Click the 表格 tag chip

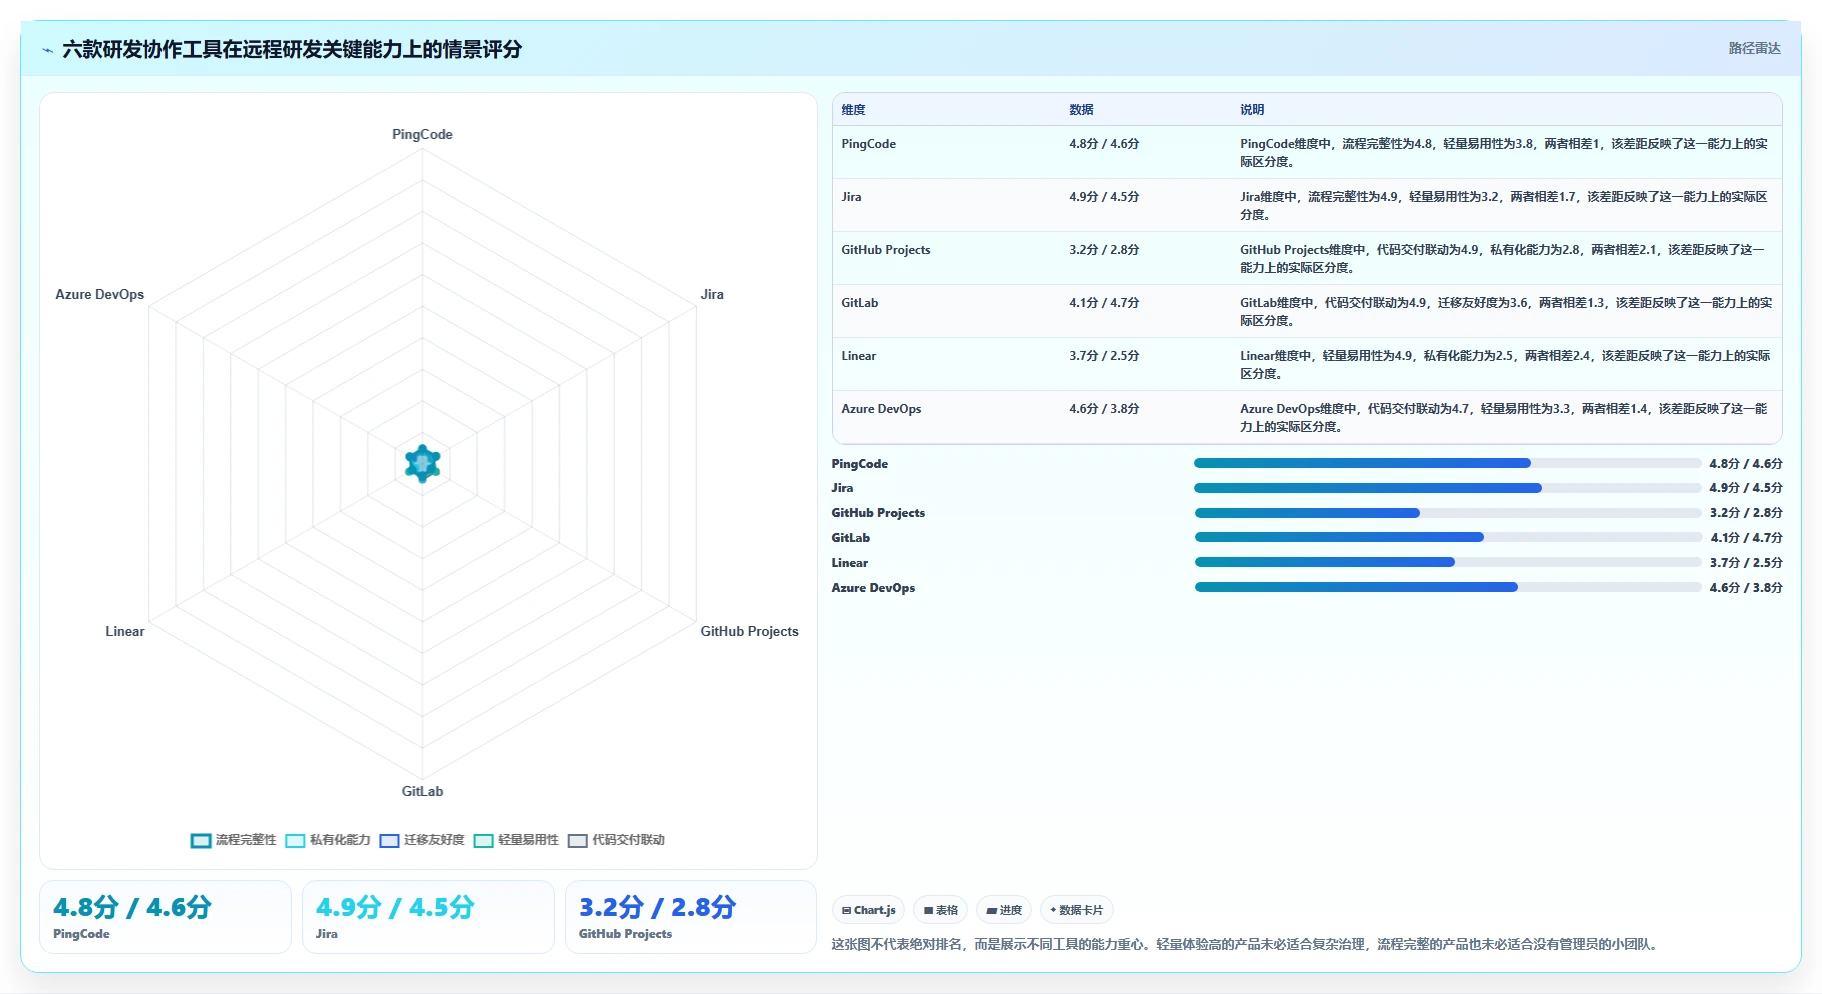pyautogui.click(x=940, y=910)
